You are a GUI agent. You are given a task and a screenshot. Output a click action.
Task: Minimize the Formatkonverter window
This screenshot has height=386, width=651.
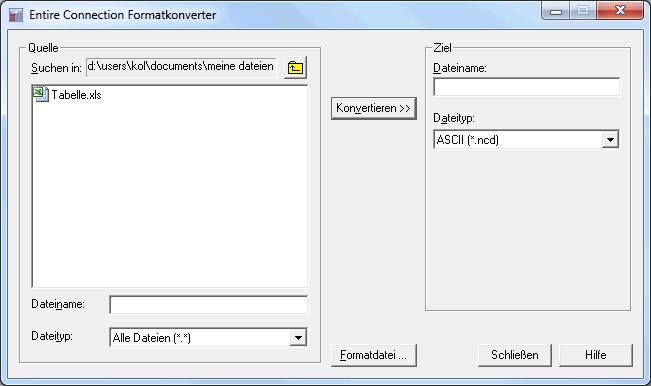556,10
